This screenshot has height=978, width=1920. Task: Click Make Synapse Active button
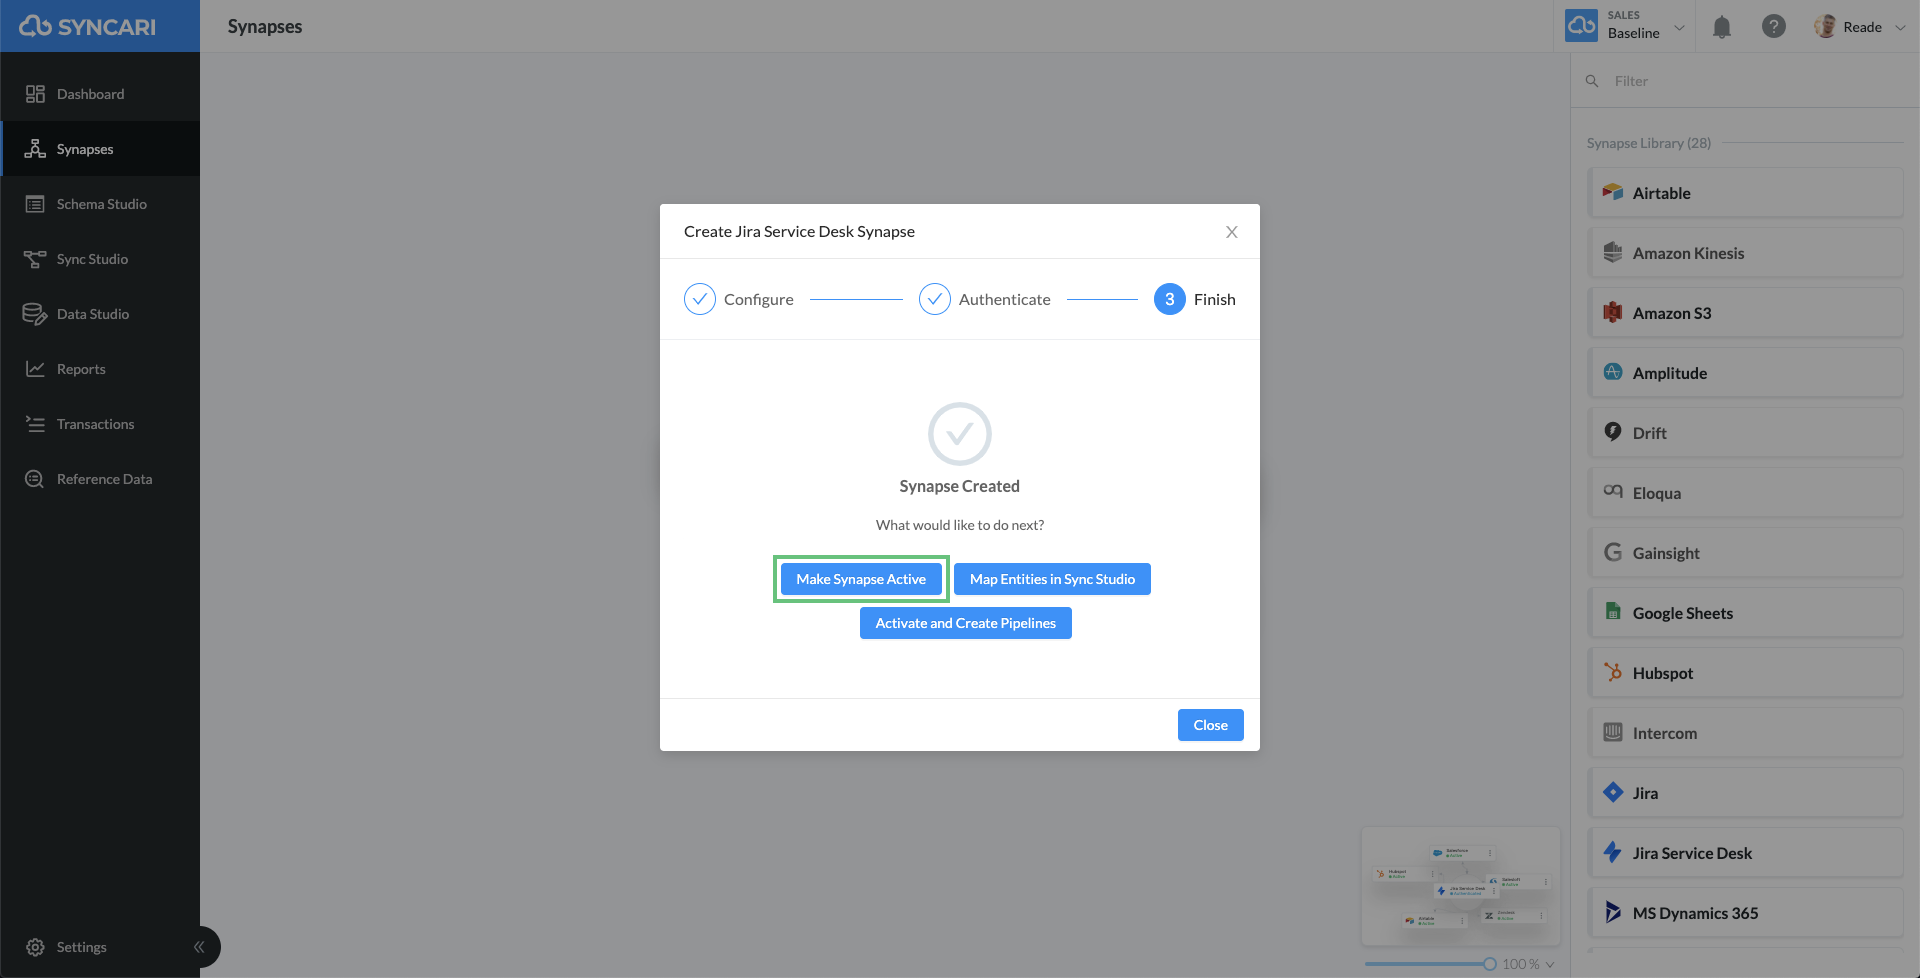click(861, 579)
